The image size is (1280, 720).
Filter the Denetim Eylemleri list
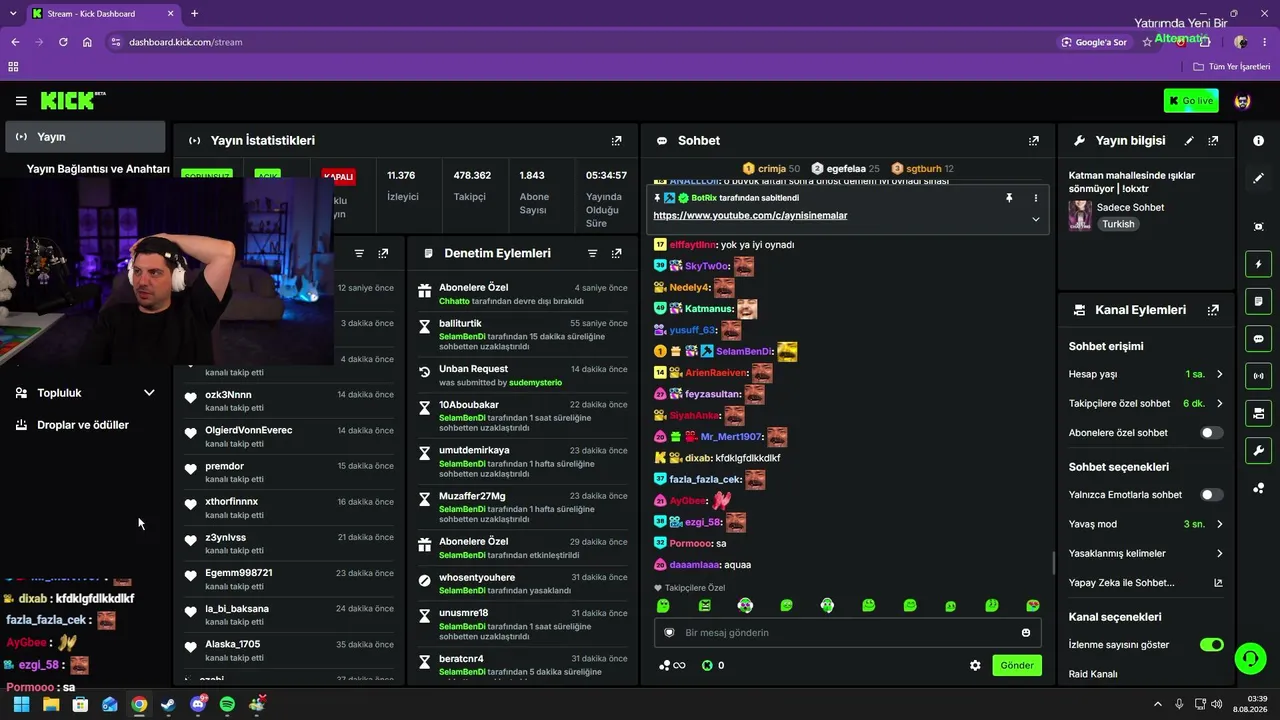(592, 254)
